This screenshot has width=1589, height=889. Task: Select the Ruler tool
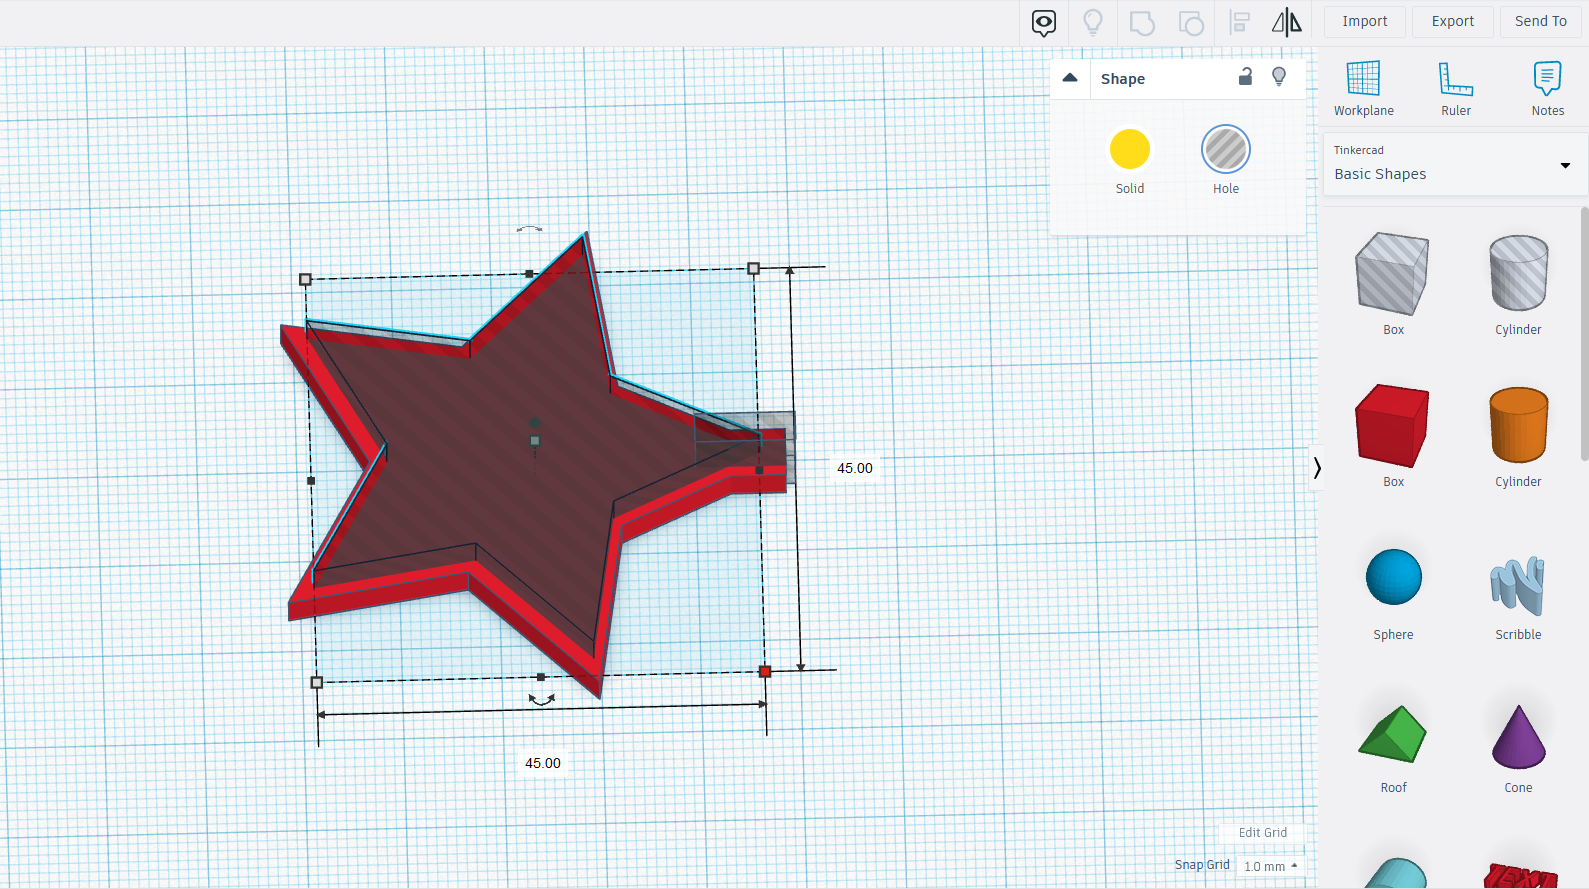coord(1456,88)
